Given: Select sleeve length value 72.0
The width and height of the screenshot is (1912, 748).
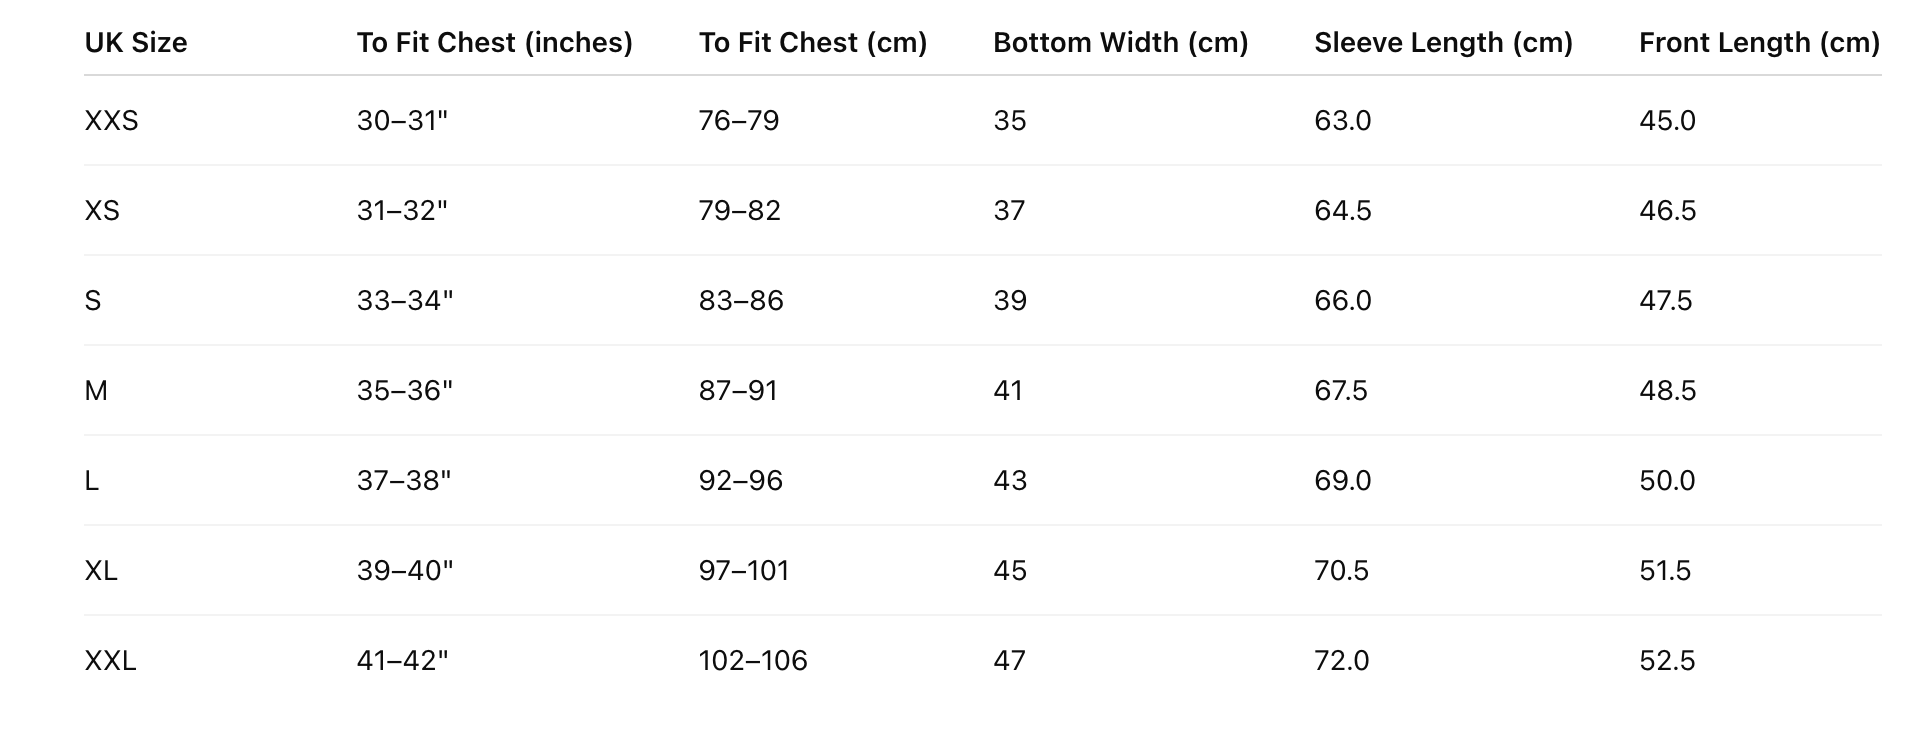Looking at the screenshot, I should tap(1342, 661).
